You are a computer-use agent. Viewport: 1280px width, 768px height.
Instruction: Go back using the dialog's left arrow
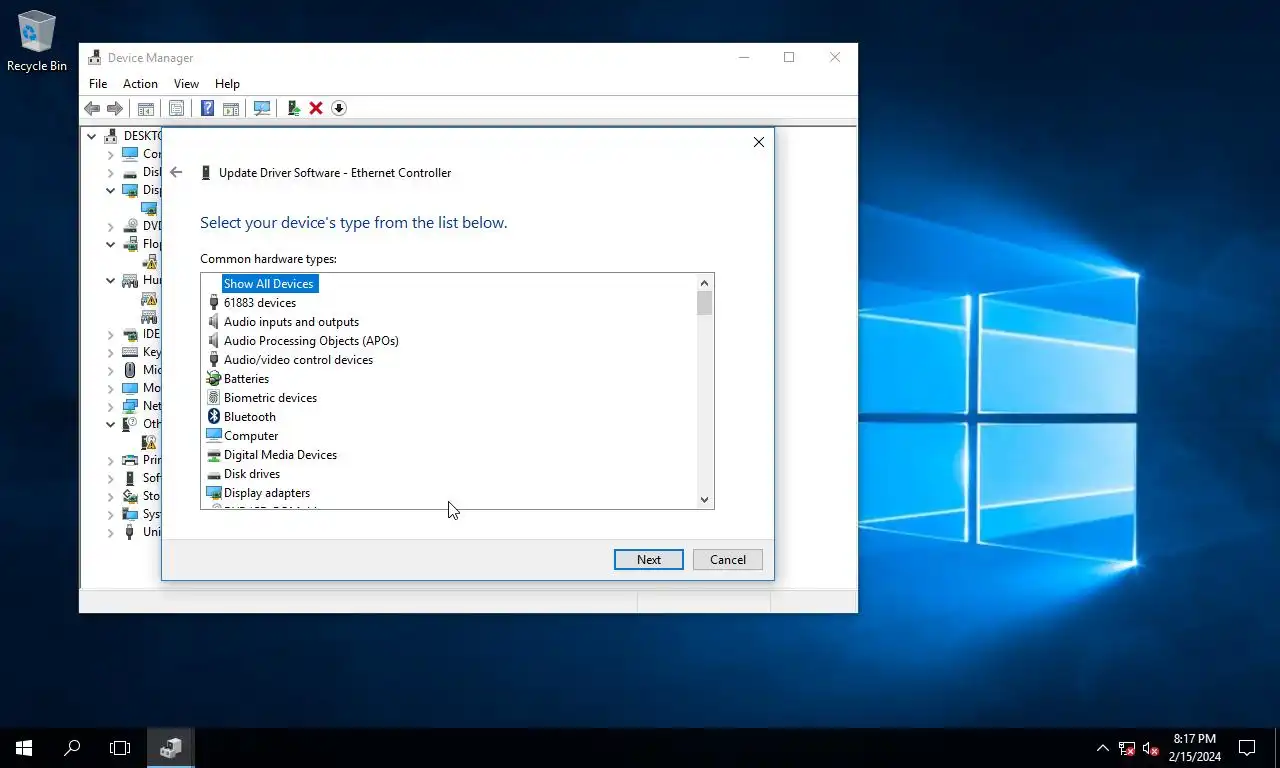coord(176,172)
